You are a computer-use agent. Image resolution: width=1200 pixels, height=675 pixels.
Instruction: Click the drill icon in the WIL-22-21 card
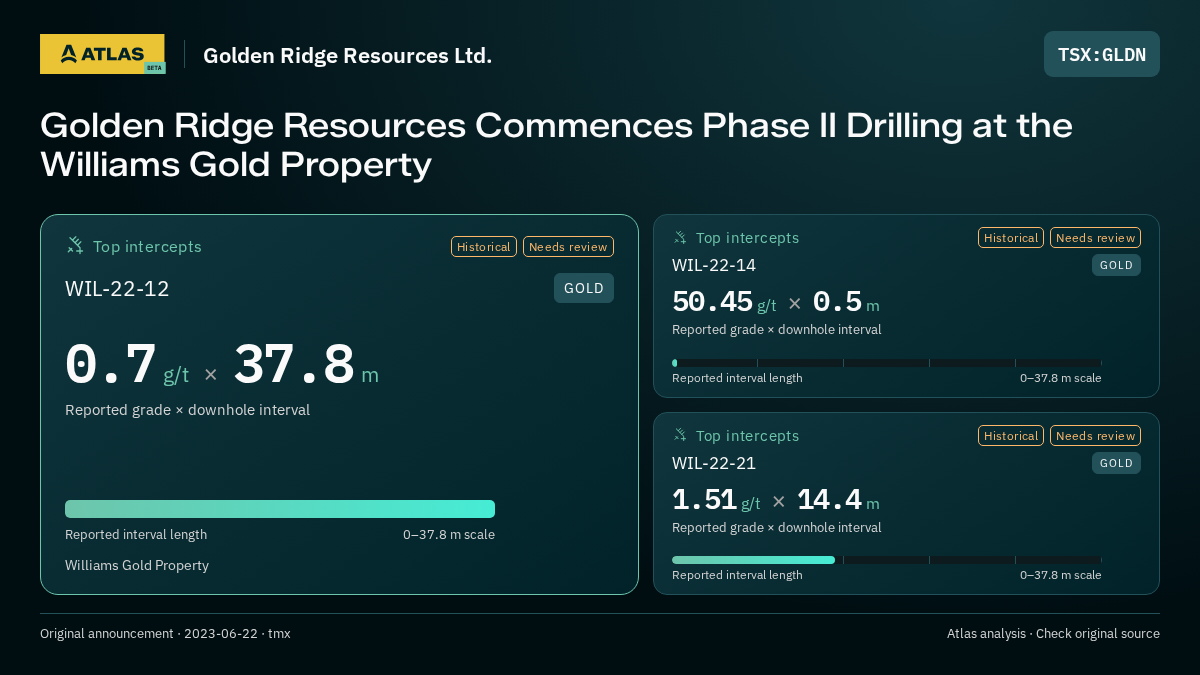(680, 436)
